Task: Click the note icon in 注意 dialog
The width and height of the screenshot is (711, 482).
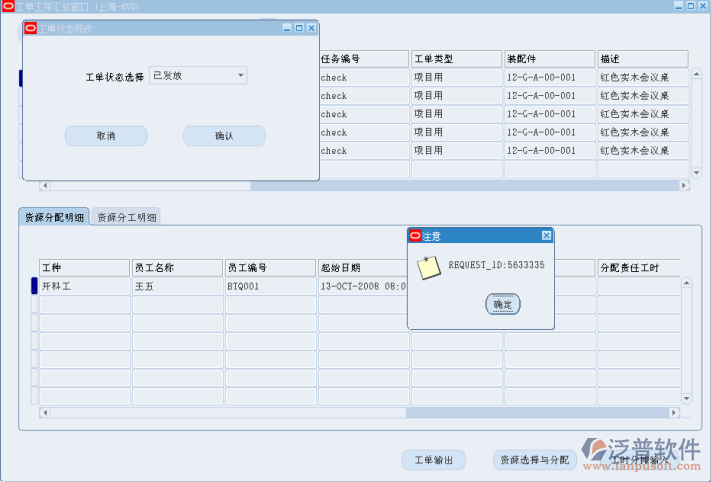Action: (429, 268)
